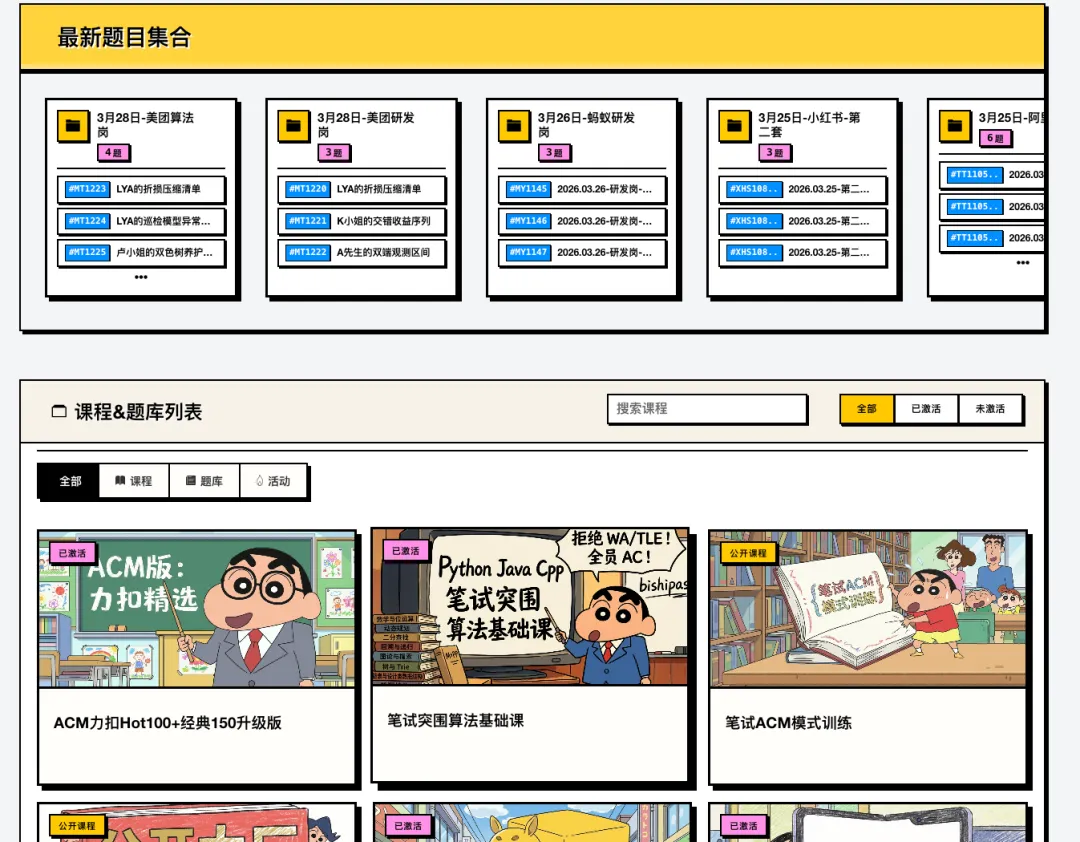Click the folder icon of 3月28日-美团算法岗

click(x=73, y=126)
